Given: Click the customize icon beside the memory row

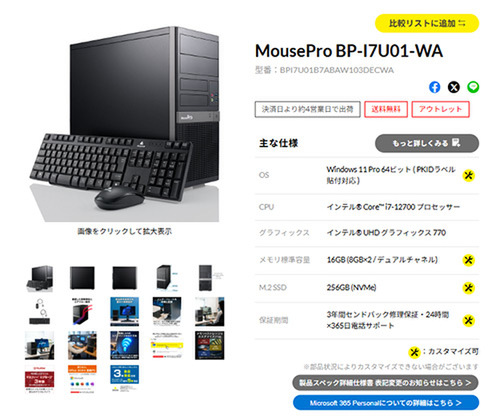Looking at the screenshot, I should pos(468,260).
